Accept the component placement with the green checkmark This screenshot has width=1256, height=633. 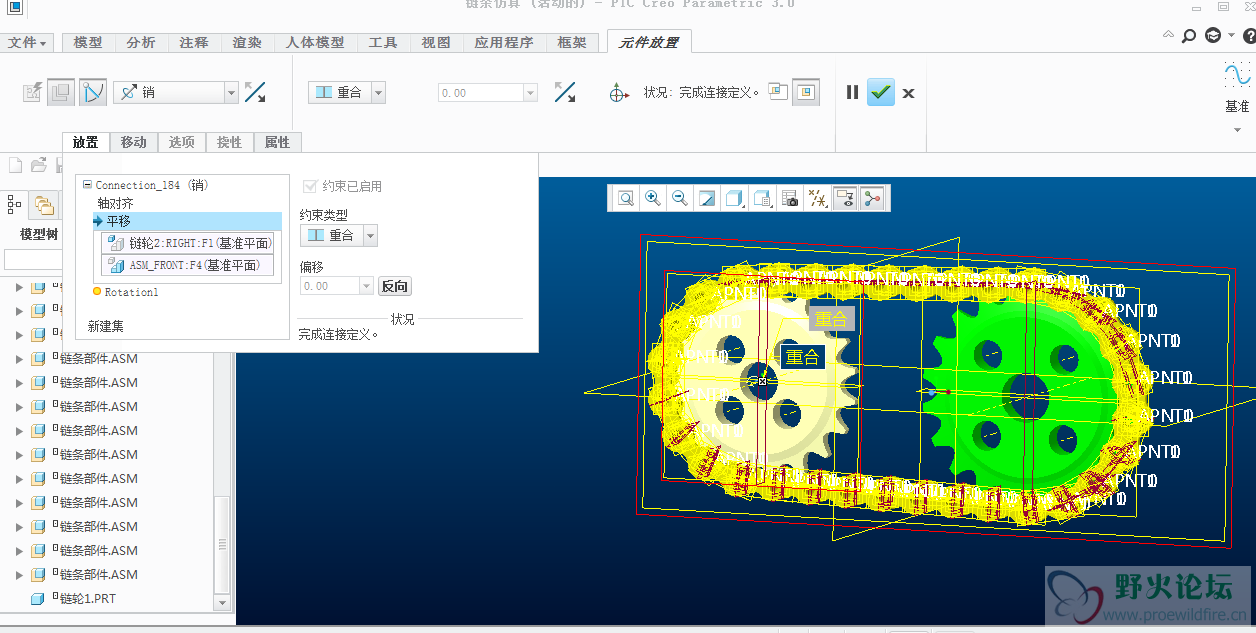881,92
